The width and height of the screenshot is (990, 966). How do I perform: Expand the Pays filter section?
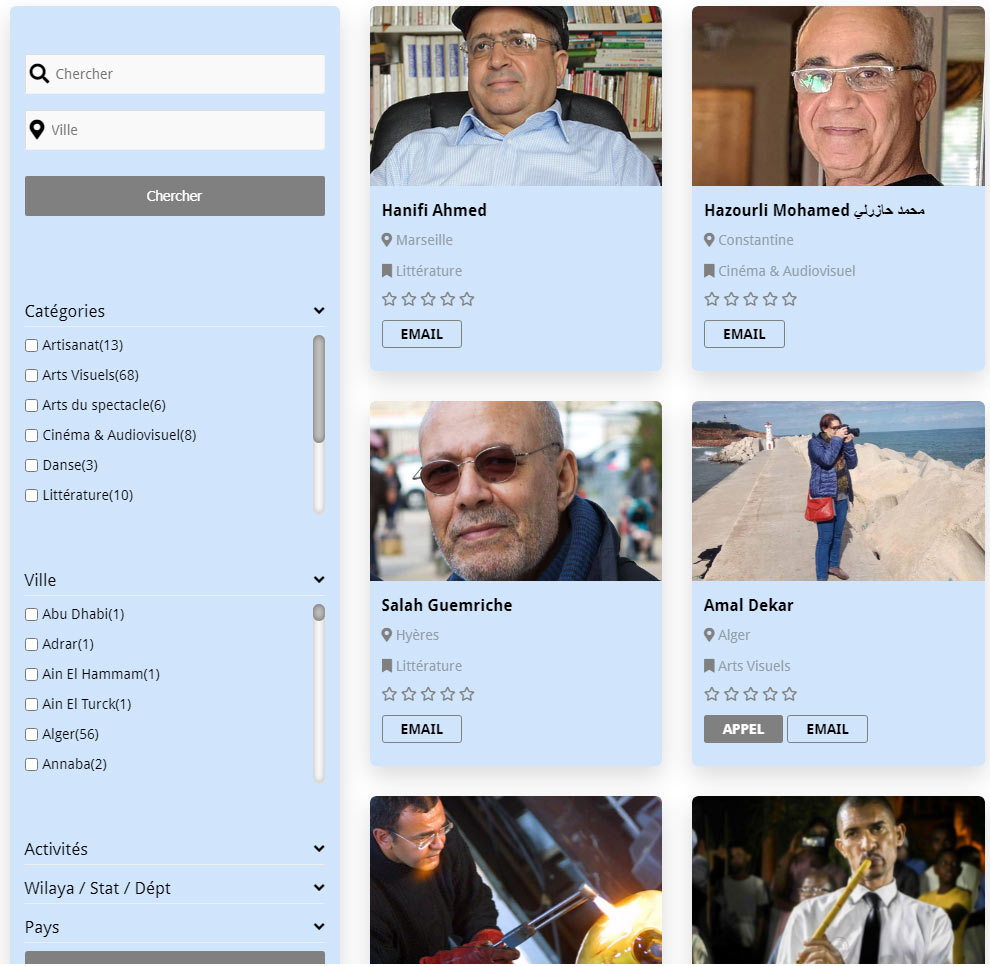point(175,927)
